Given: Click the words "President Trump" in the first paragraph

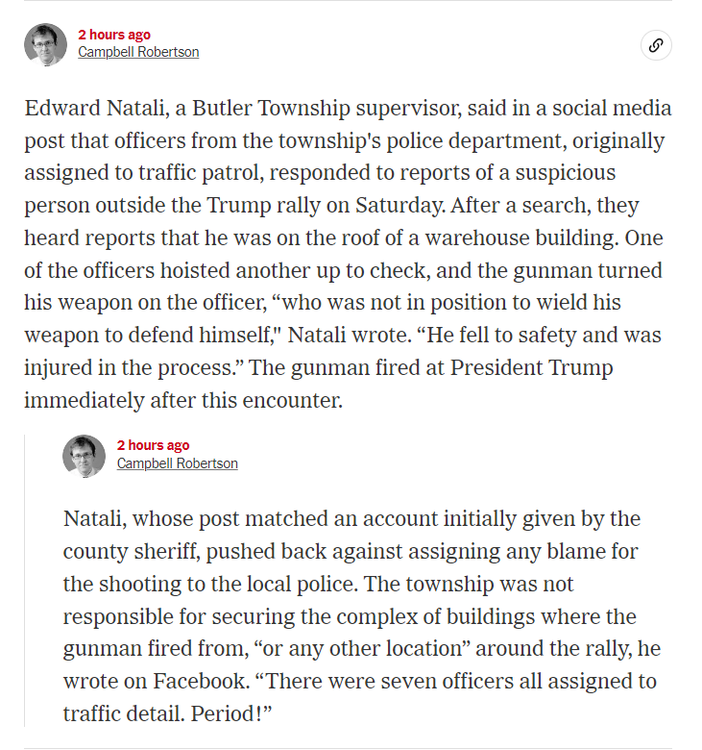Looking at the screenshot, I should coord(531,367).
